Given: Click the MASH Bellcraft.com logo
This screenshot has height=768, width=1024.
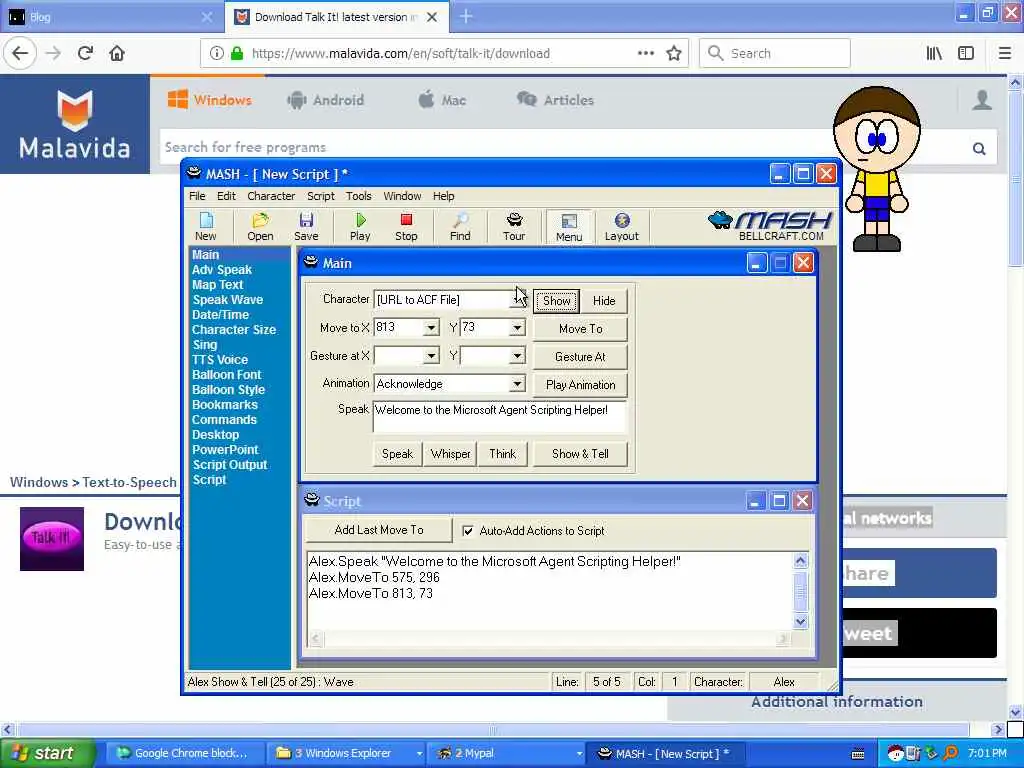Looking at the screenshot, I should click(x=769, y=226).
